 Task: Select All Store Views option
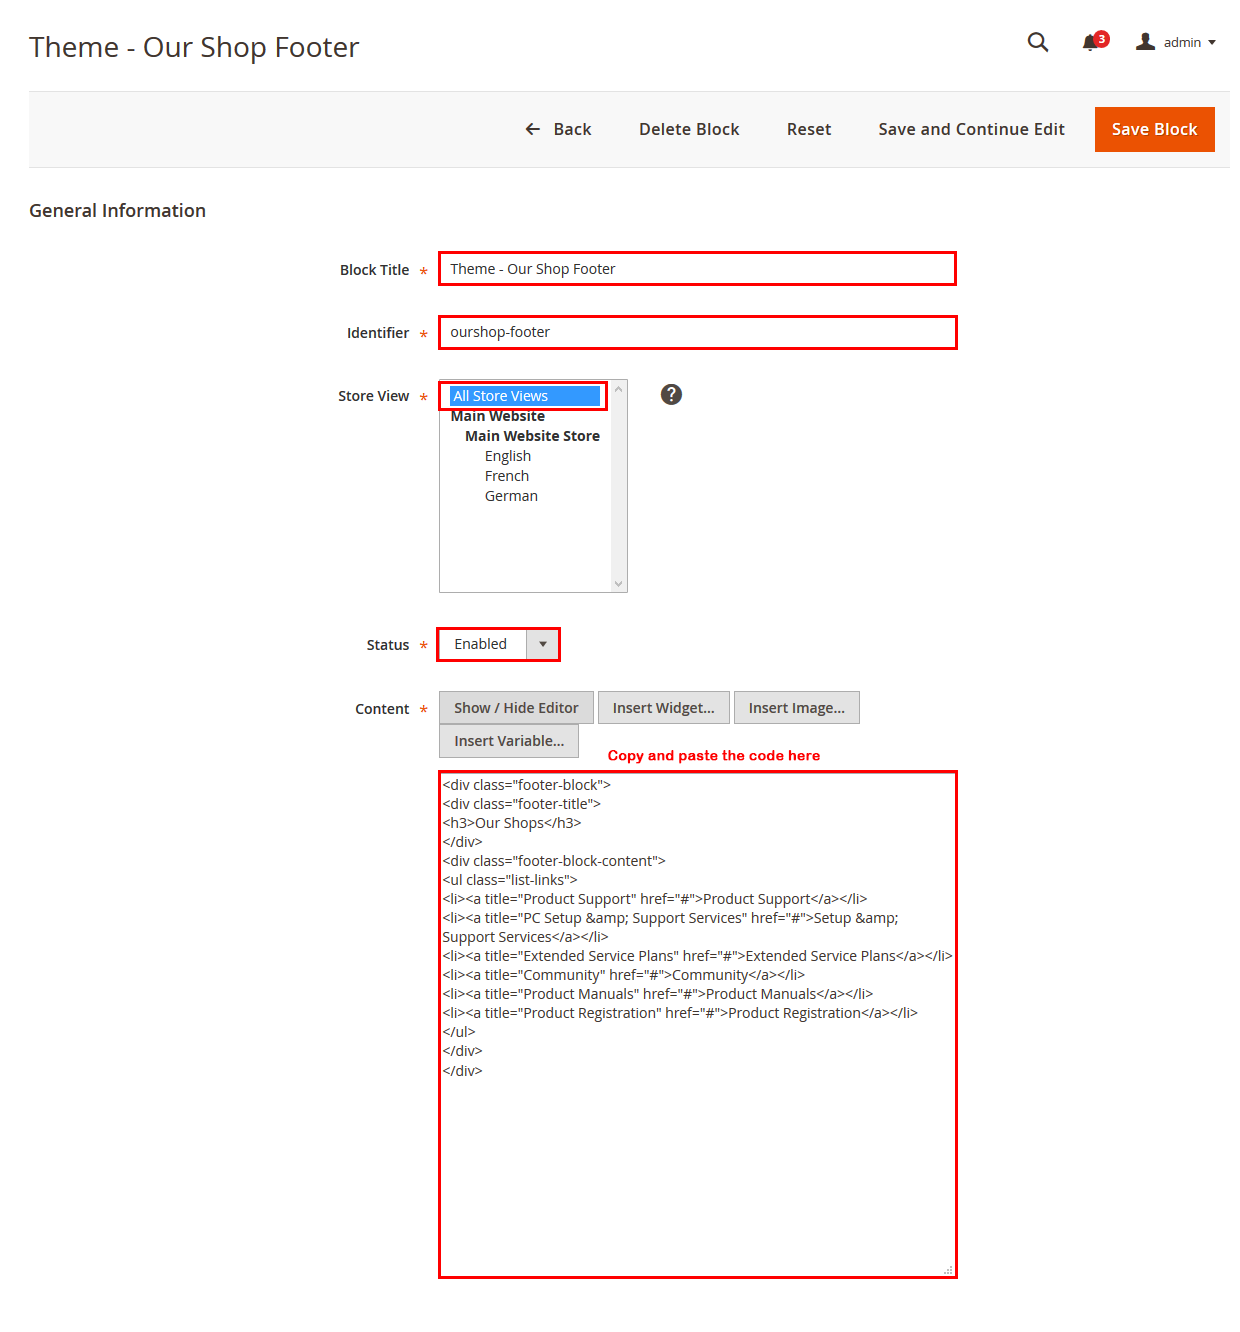[524, 396]
